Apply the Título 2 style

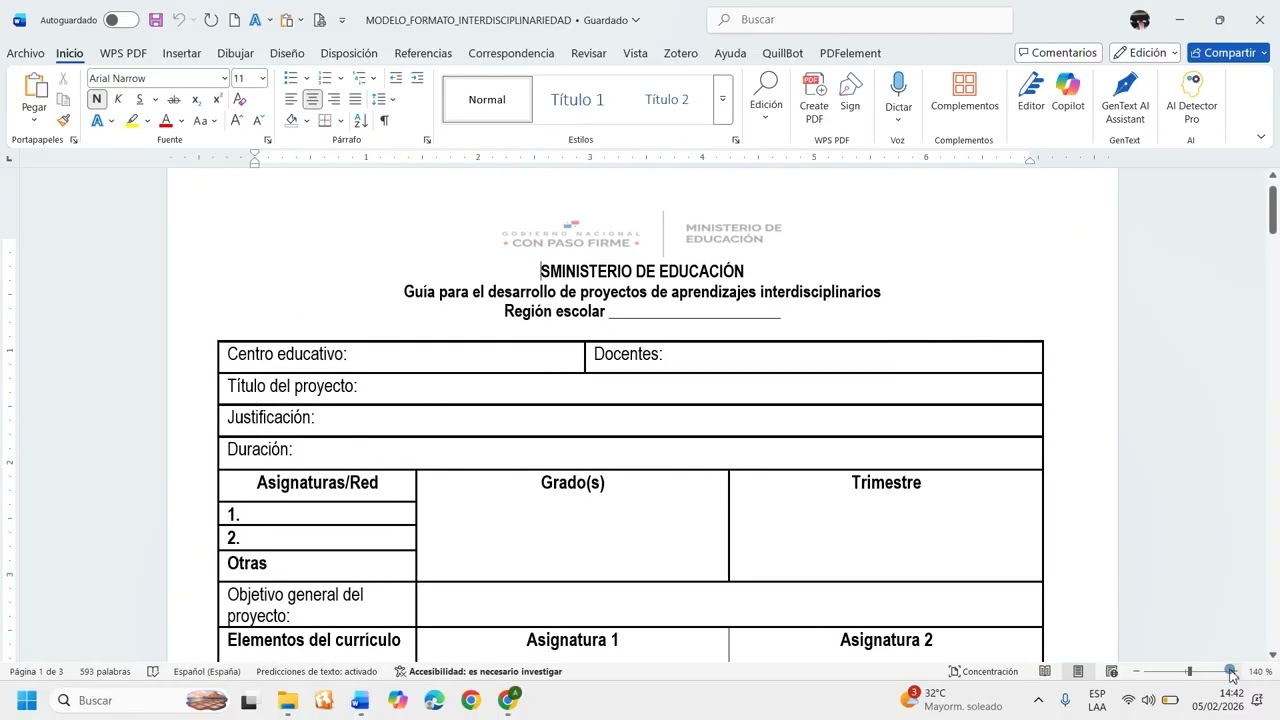[666, 99]
